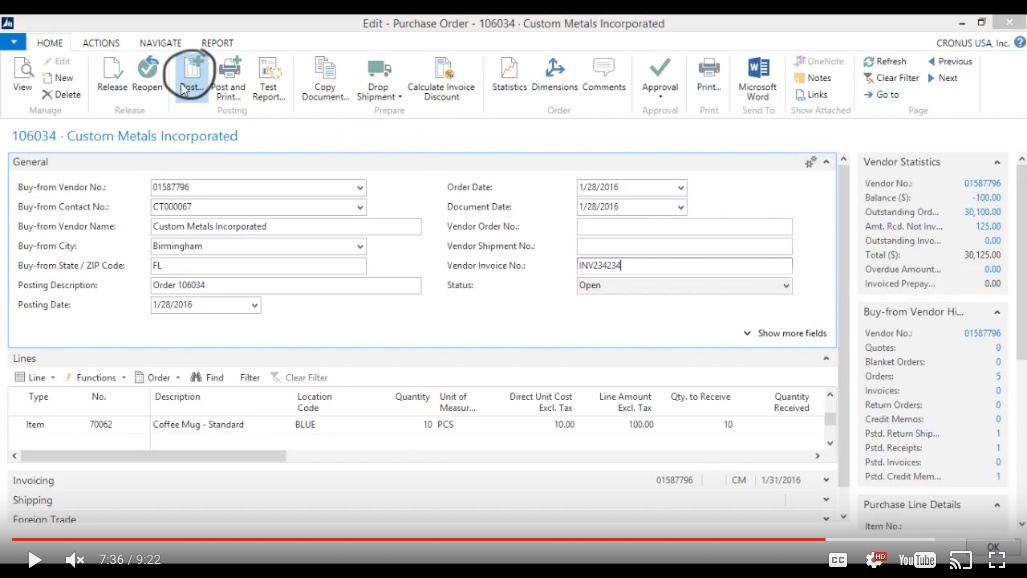Viewport: 1027px width, 578px height.
Task: Open order Statistics
Action: pyautogui.click(x=509, y=75)
